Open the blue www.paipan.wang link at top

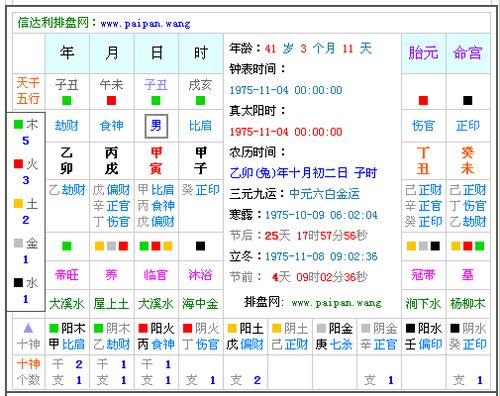[x=145, y=24]
